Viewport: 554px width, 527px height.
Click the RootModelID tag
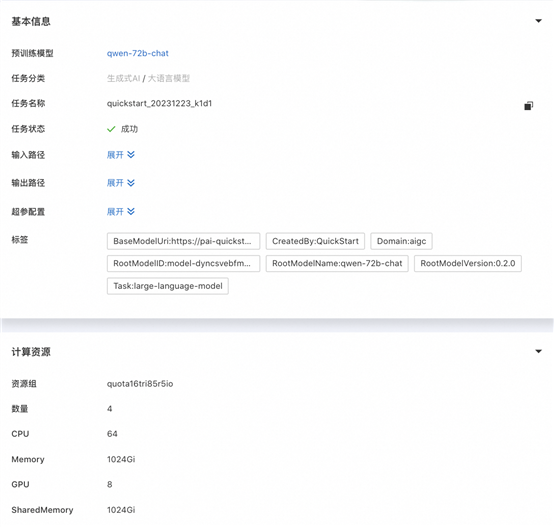(x=183, y=264)
